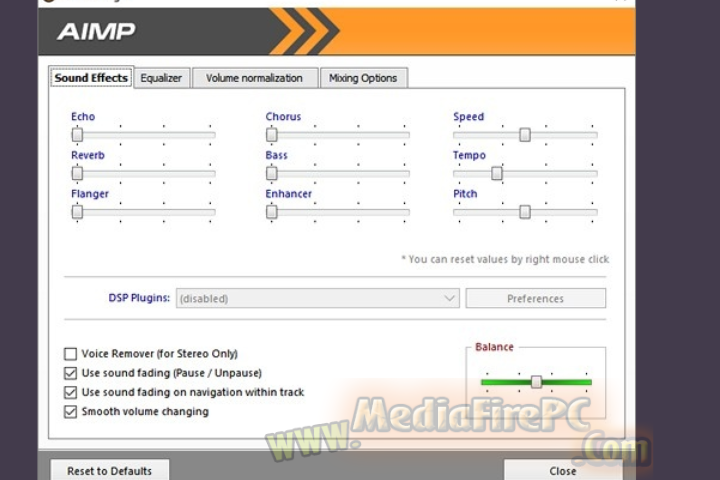Click the Echo label
The image size is (720, 480).
83,116
